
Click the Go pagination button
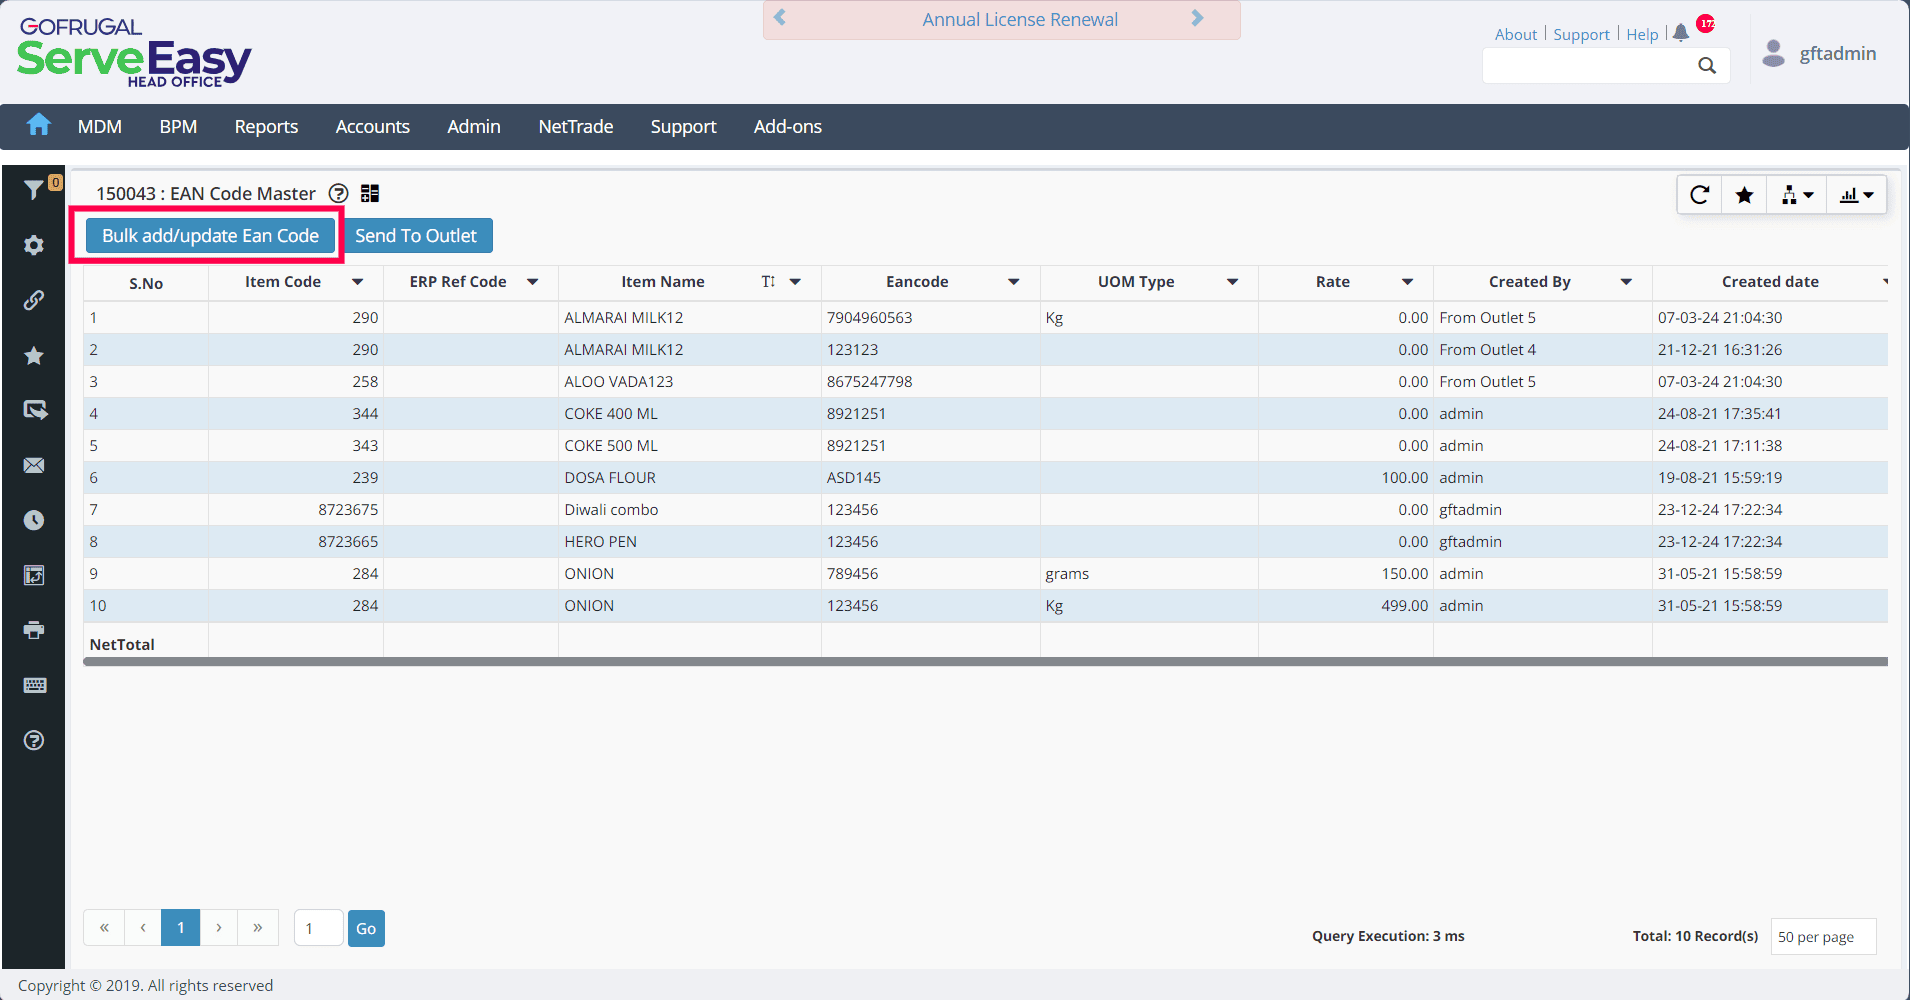point(366,929)
